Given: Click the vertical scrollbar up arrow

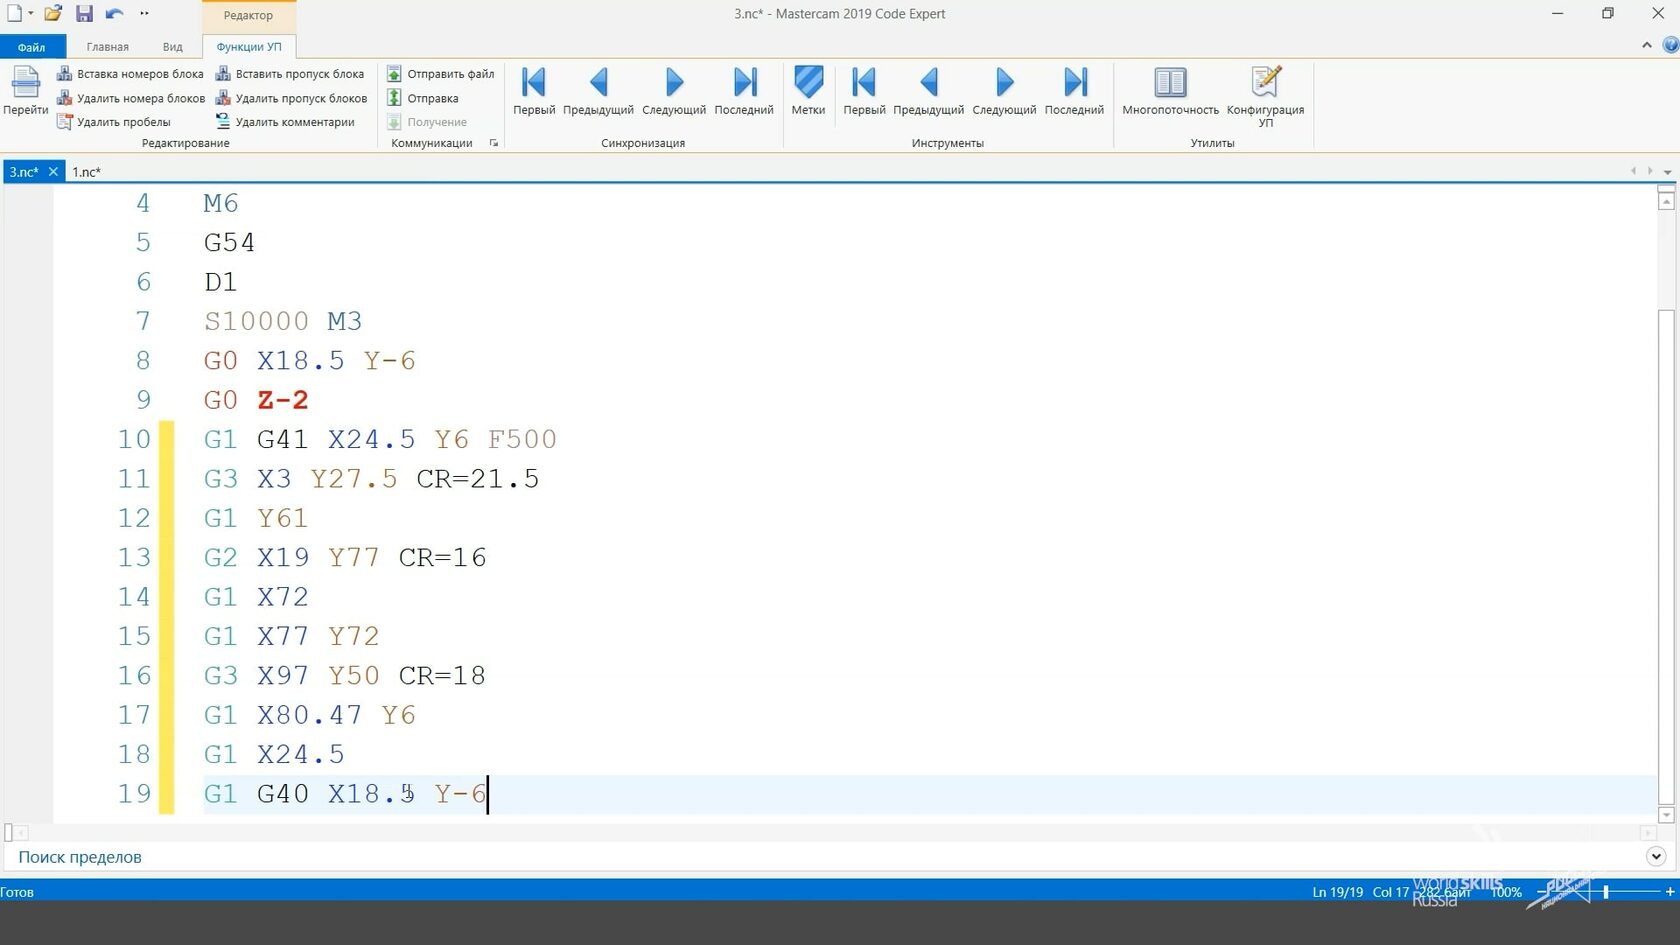Looking at the screenshot, I should coord(1666,202).
